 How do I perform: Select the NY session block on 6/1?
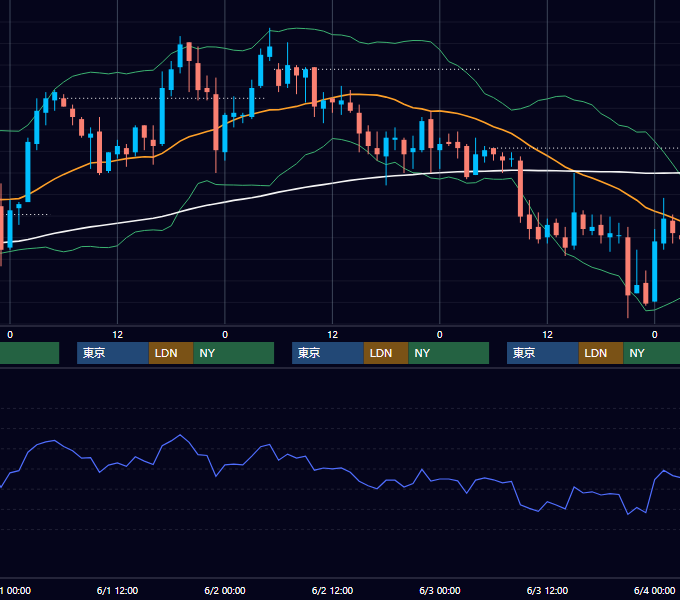click(x=234, y=353)
